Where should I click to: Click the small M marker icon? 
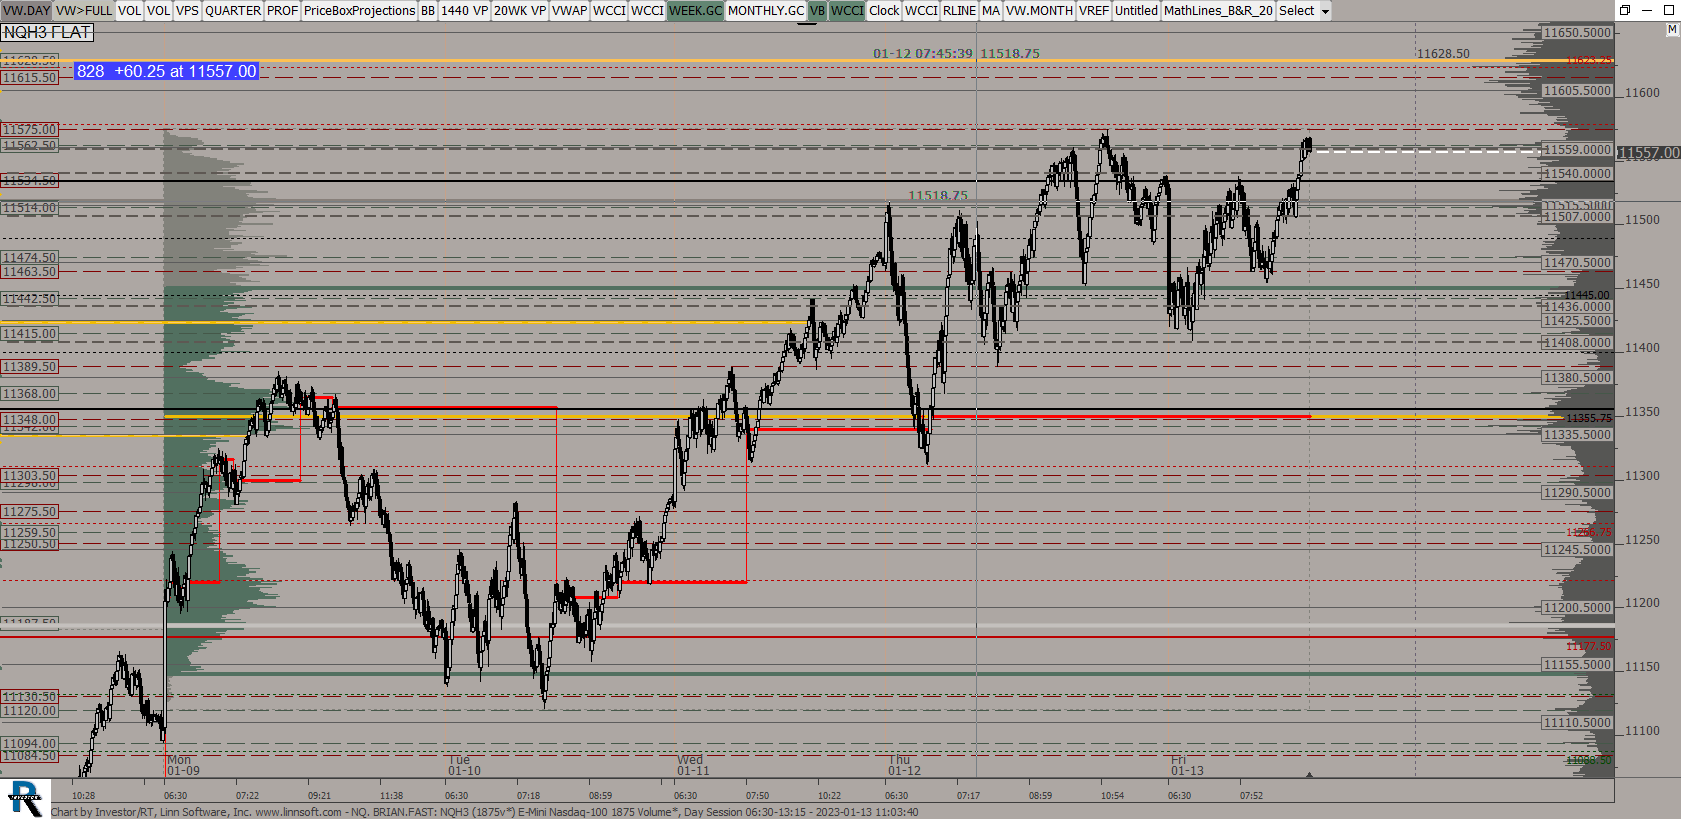click(1672, 30)
